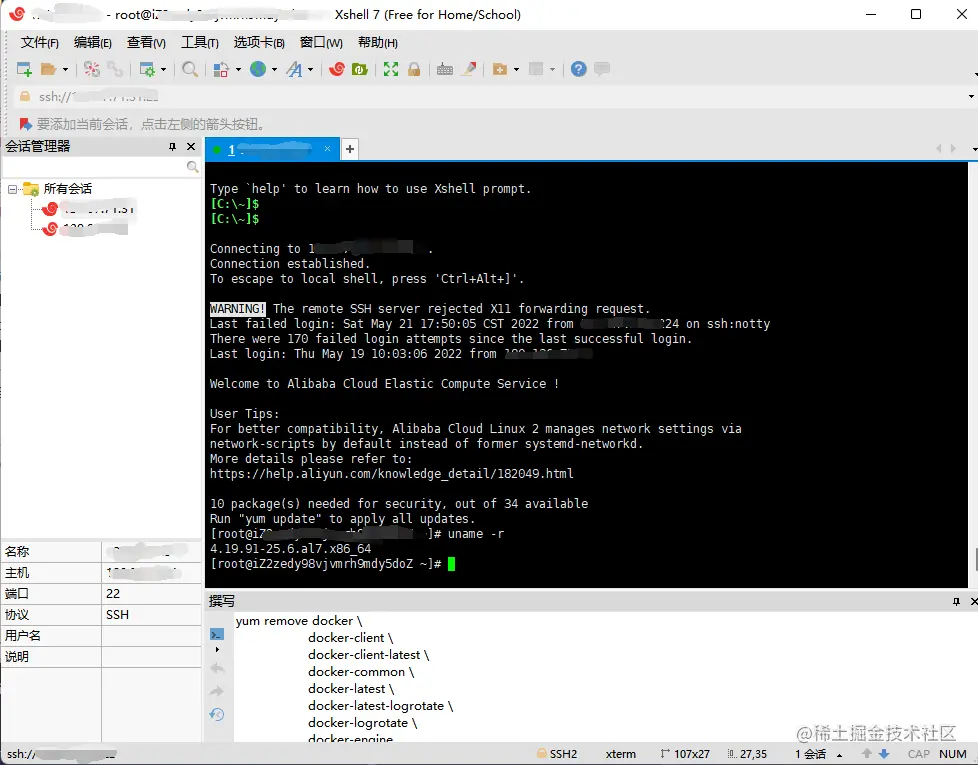978x765 pixels.
Task: Click inside the compose text area
Action: (x=605, y=677)
